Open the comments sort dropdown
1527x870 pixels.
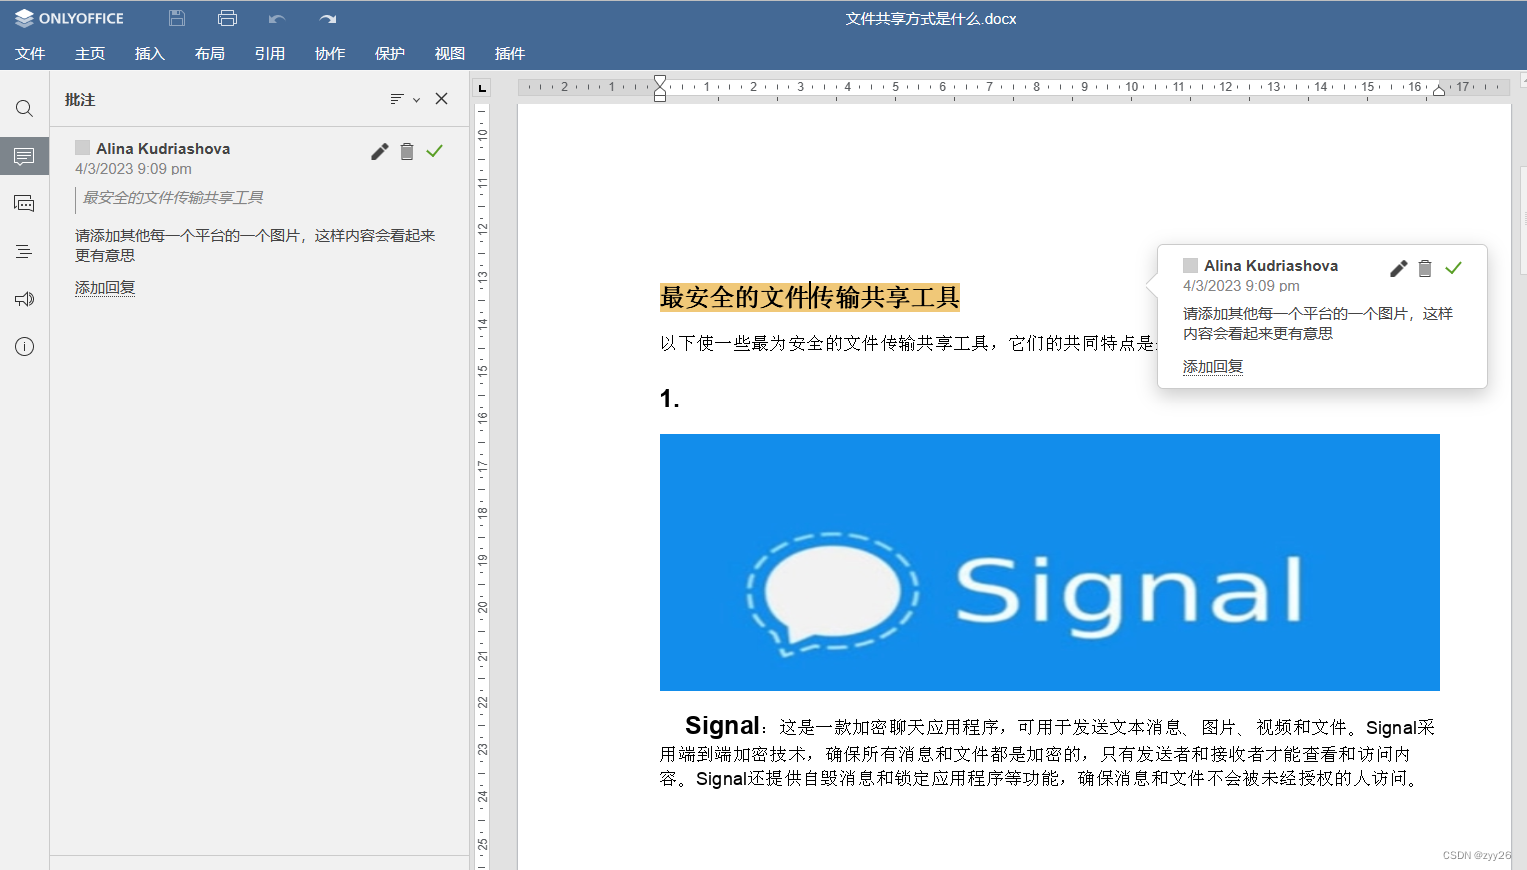click(x=404, y=99)
